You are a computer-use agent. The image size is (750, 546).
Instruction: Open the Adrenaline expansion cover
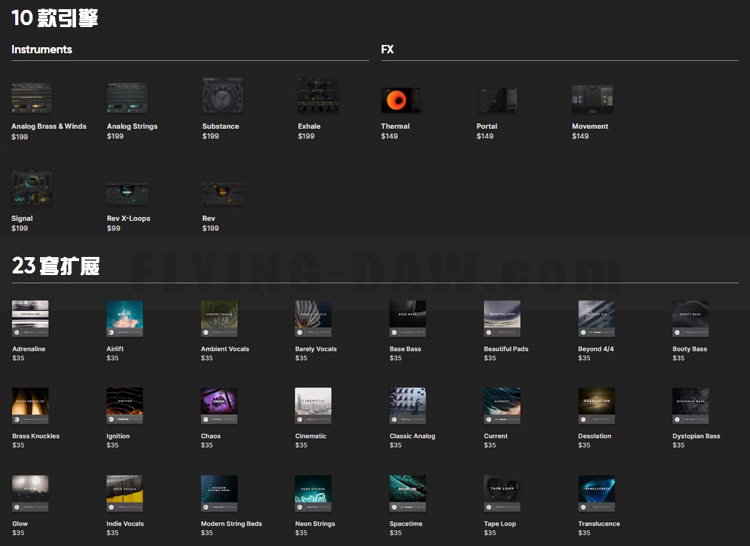tap(30, 318)
